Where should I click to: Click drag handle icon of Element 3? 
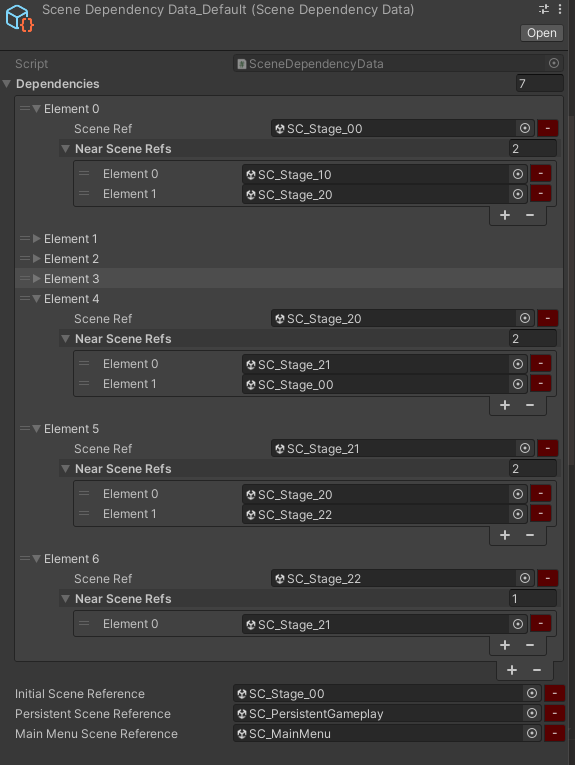click(x=25, y=279)
